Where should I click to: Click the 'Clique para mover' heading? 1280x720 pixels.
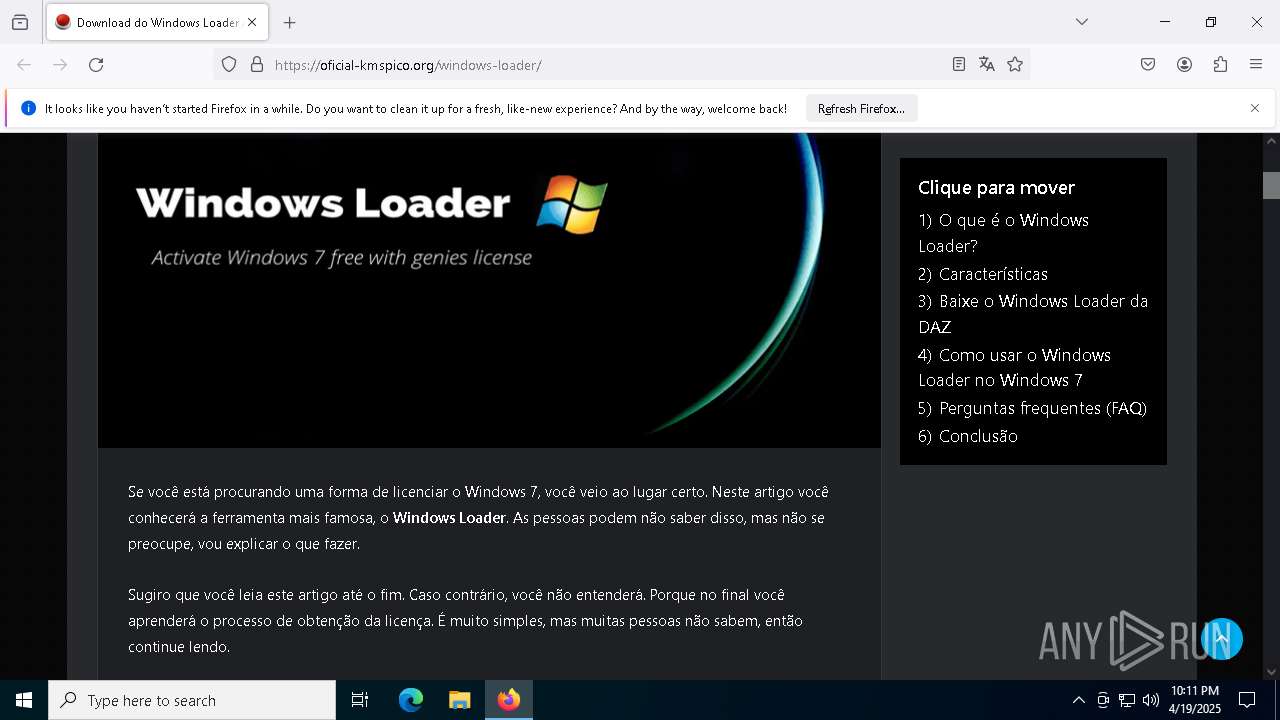[996, 188]
